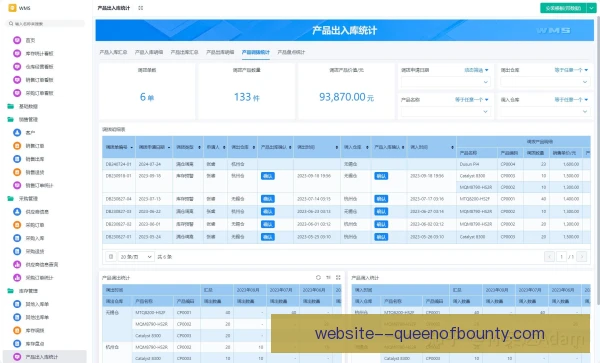This screenshot has width=600, height=363.
Task: Collapse the 库存管理 folder
Action: pyautogui.click(x=28, y=291)
